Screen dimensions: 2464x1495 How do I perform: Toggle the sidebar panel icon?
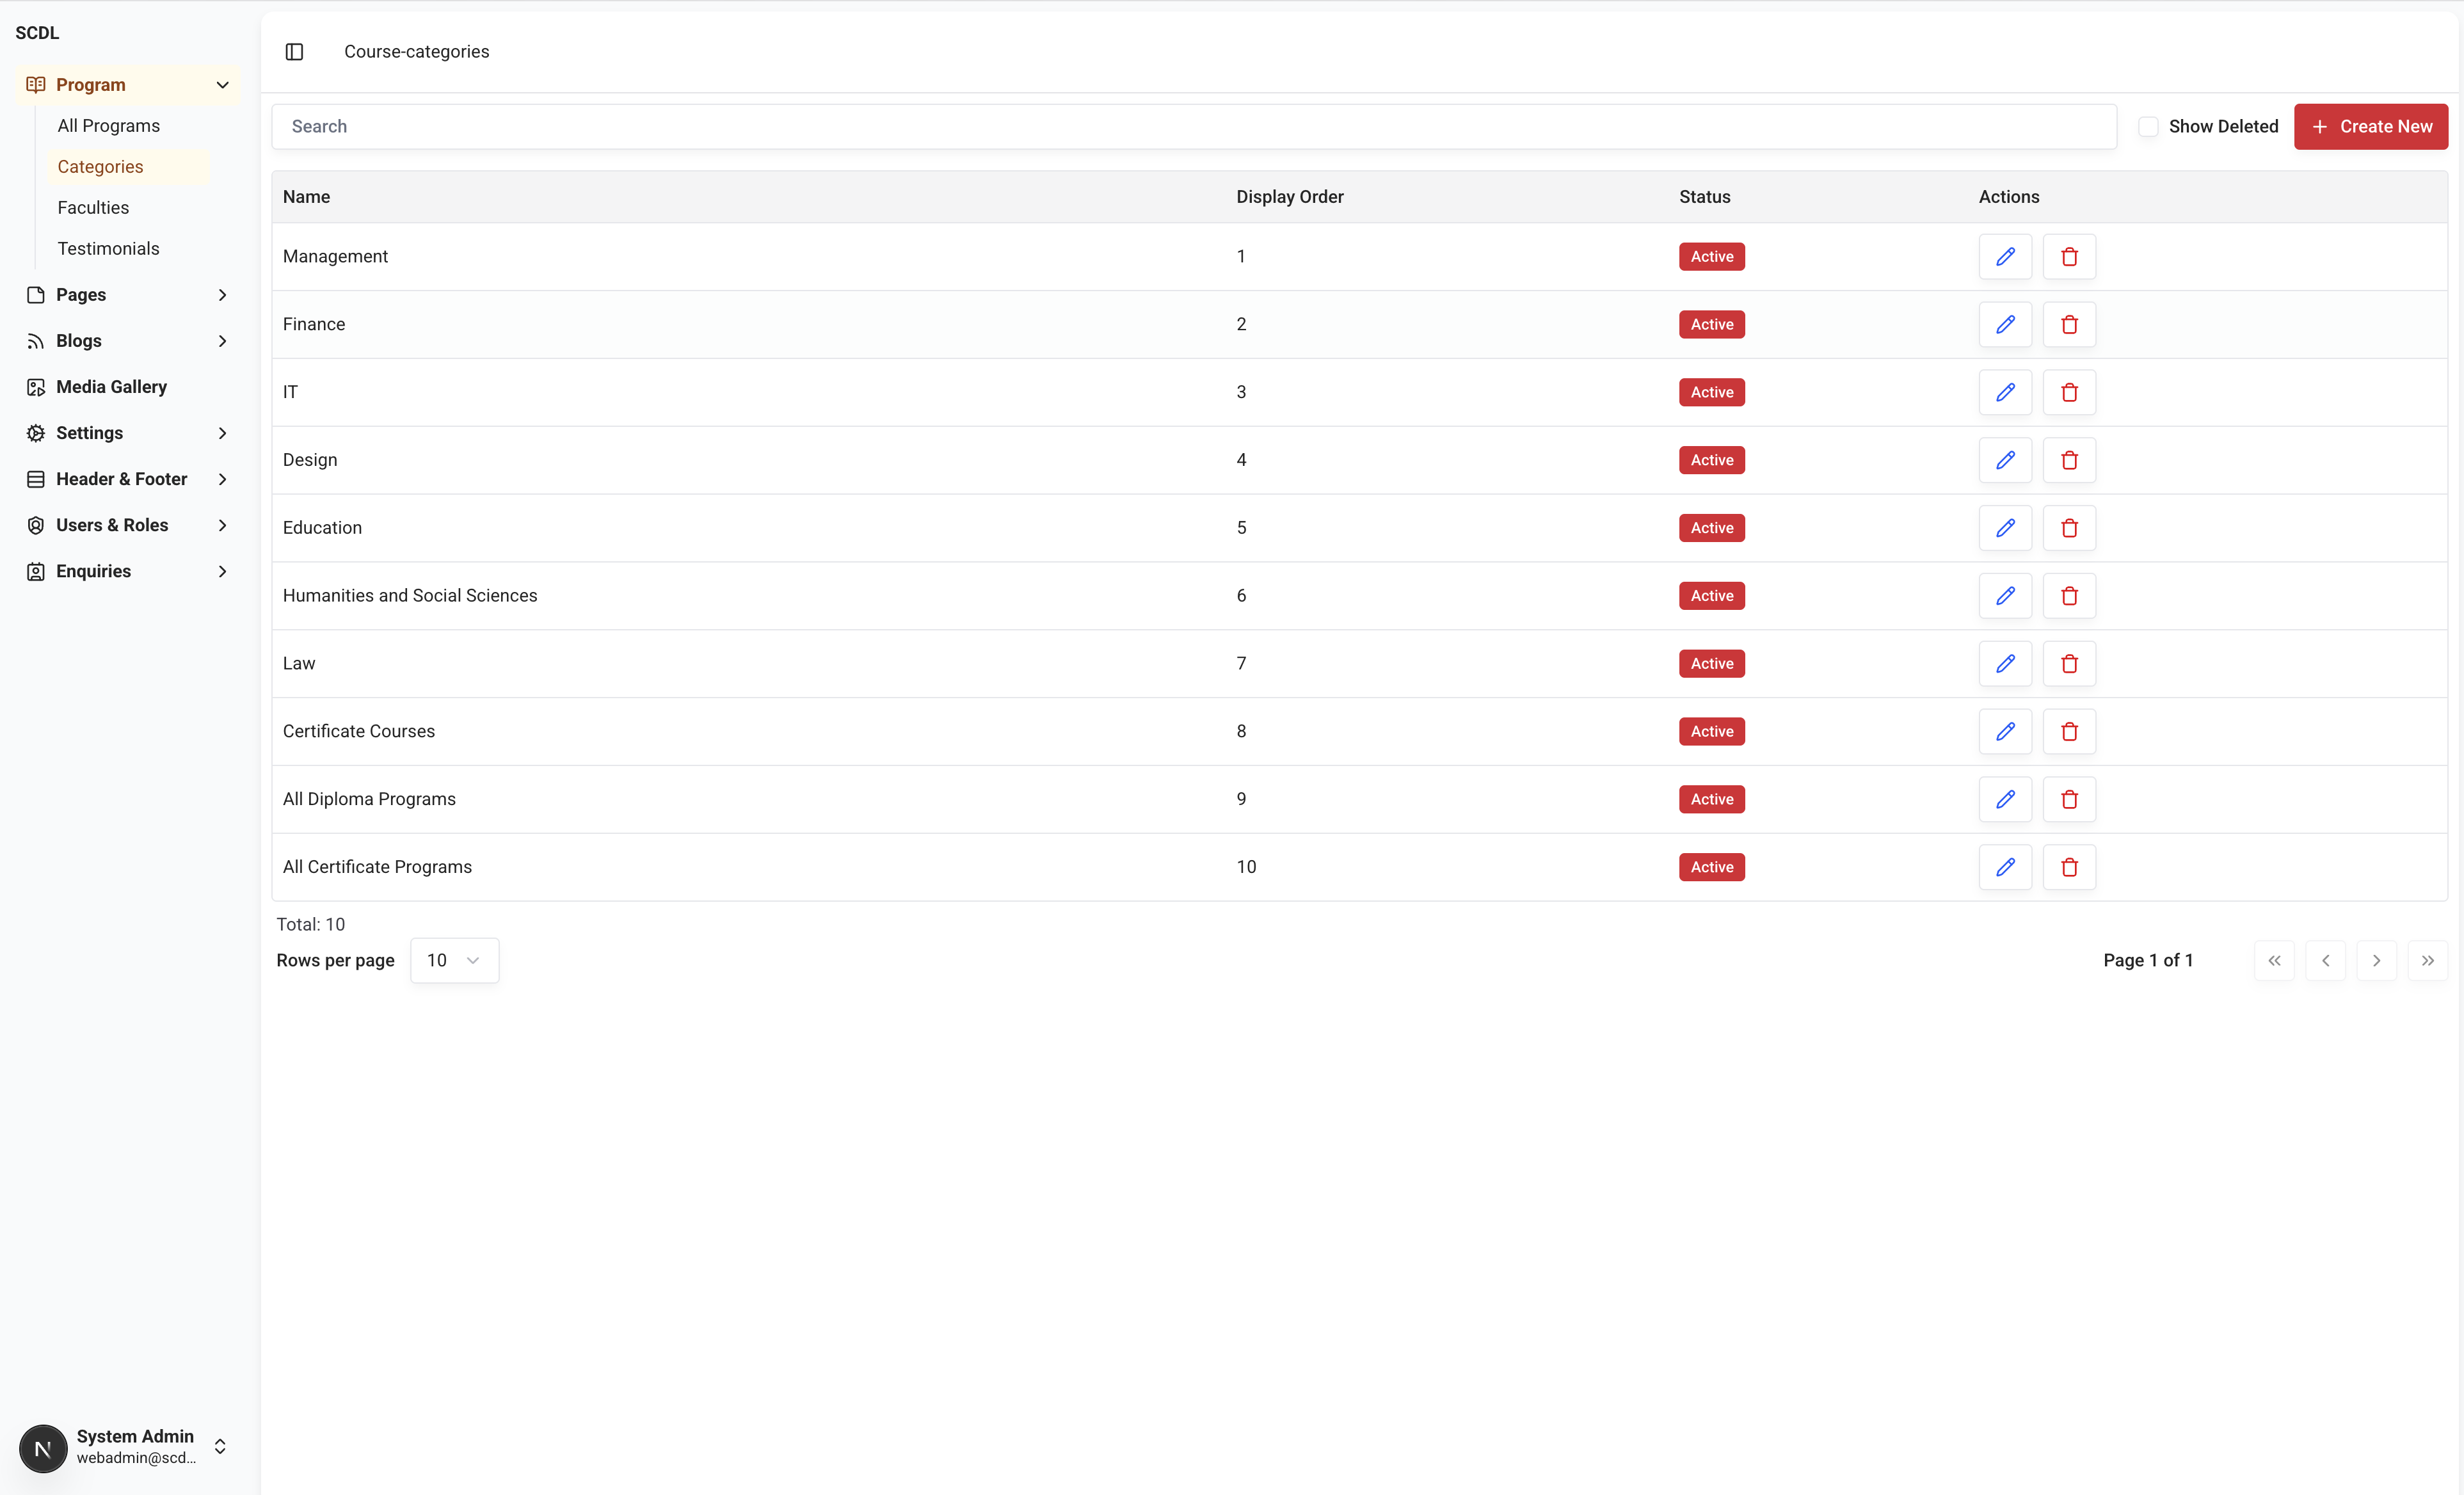294,52
